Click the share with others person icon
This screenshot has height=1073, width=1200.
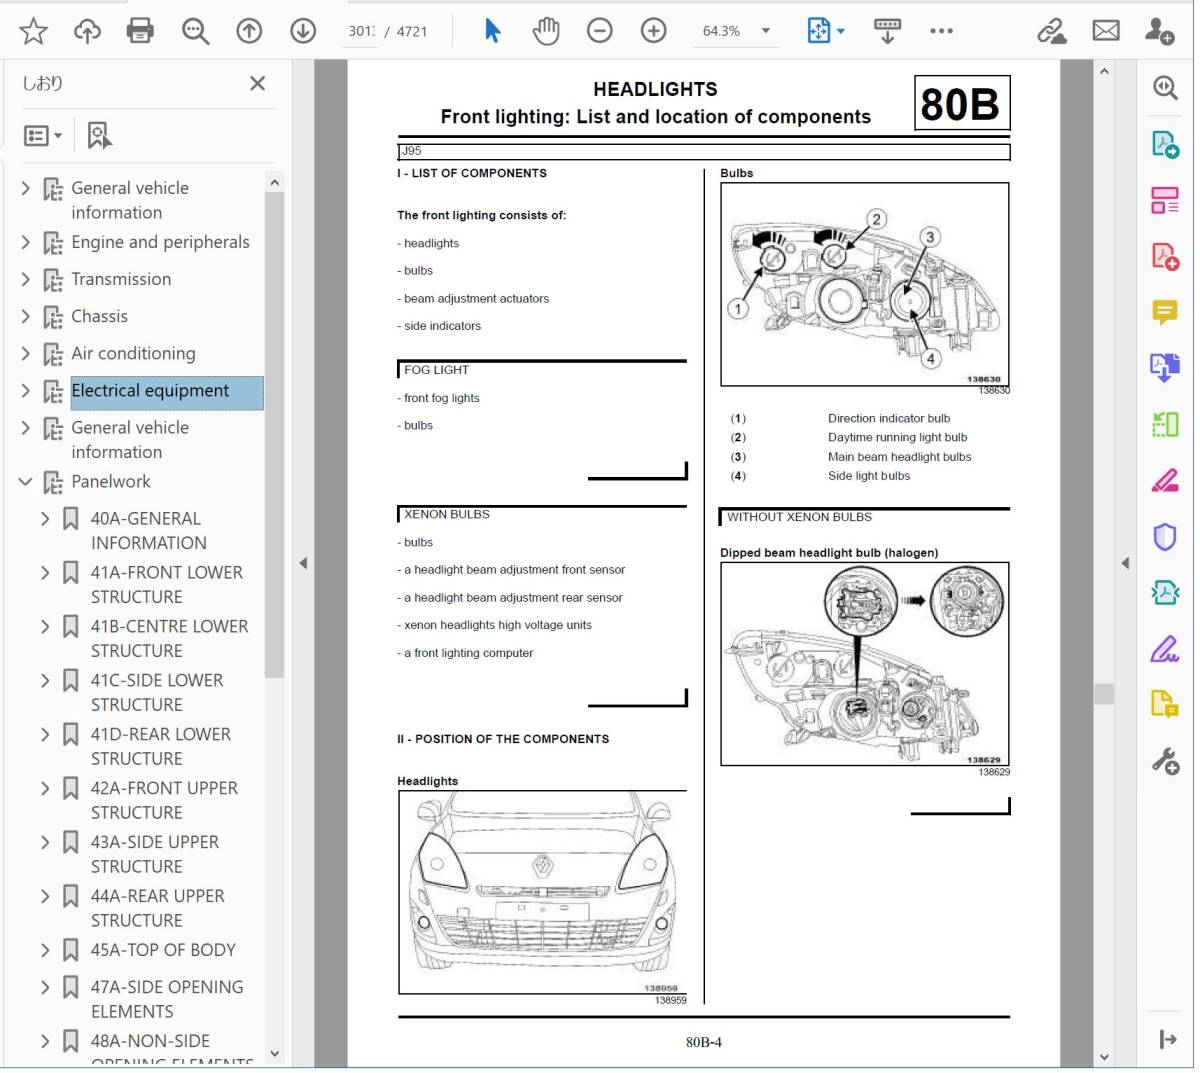click(1160, 31)
